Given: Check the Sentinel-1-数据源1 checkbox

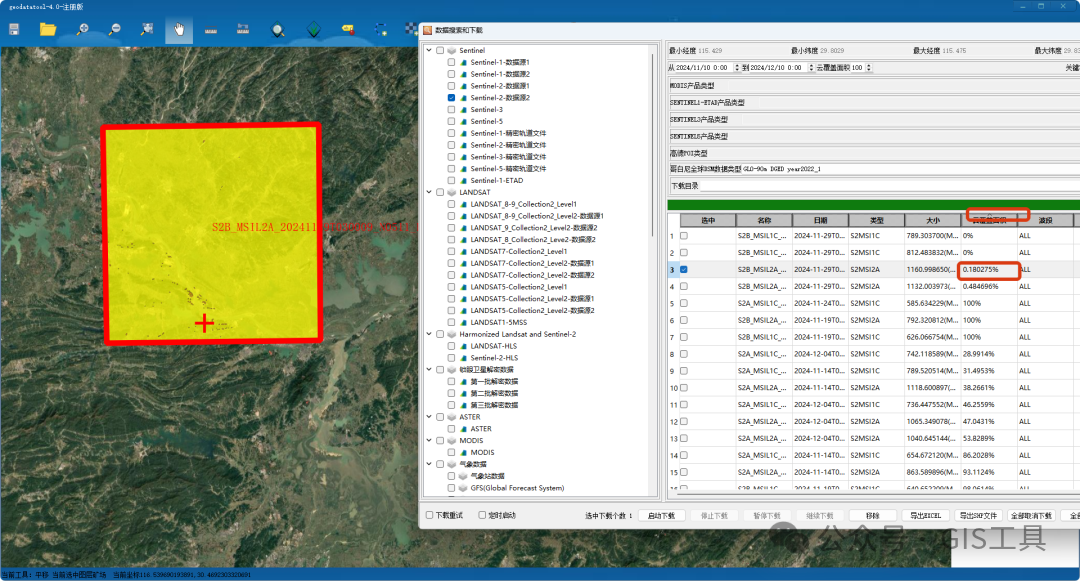Looking at the screenshot, I should click(x=451, y=62).
